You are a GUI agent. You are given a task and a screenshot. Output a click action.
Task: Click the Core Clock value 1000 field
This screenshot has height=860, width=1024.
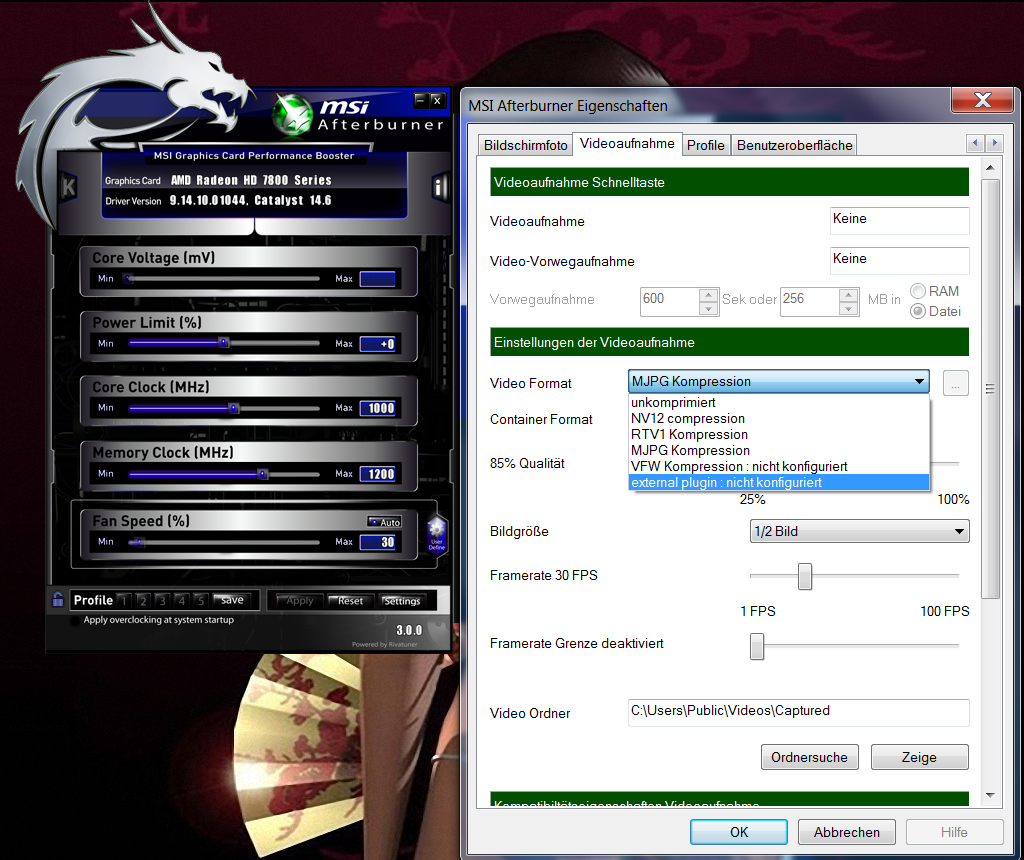tap(378, 408)
